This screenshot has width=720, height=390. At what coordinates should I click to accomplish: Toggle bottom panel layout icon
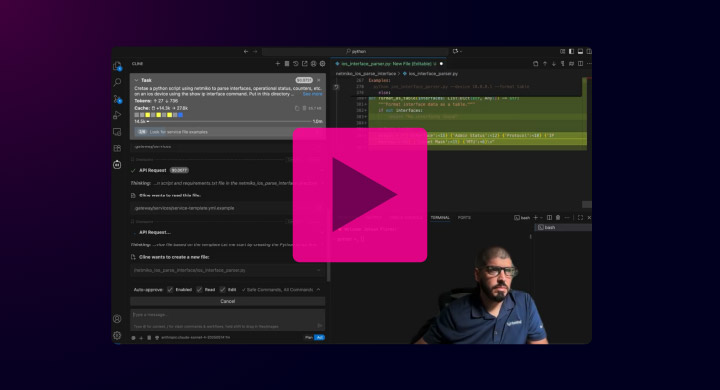[580, 51]
